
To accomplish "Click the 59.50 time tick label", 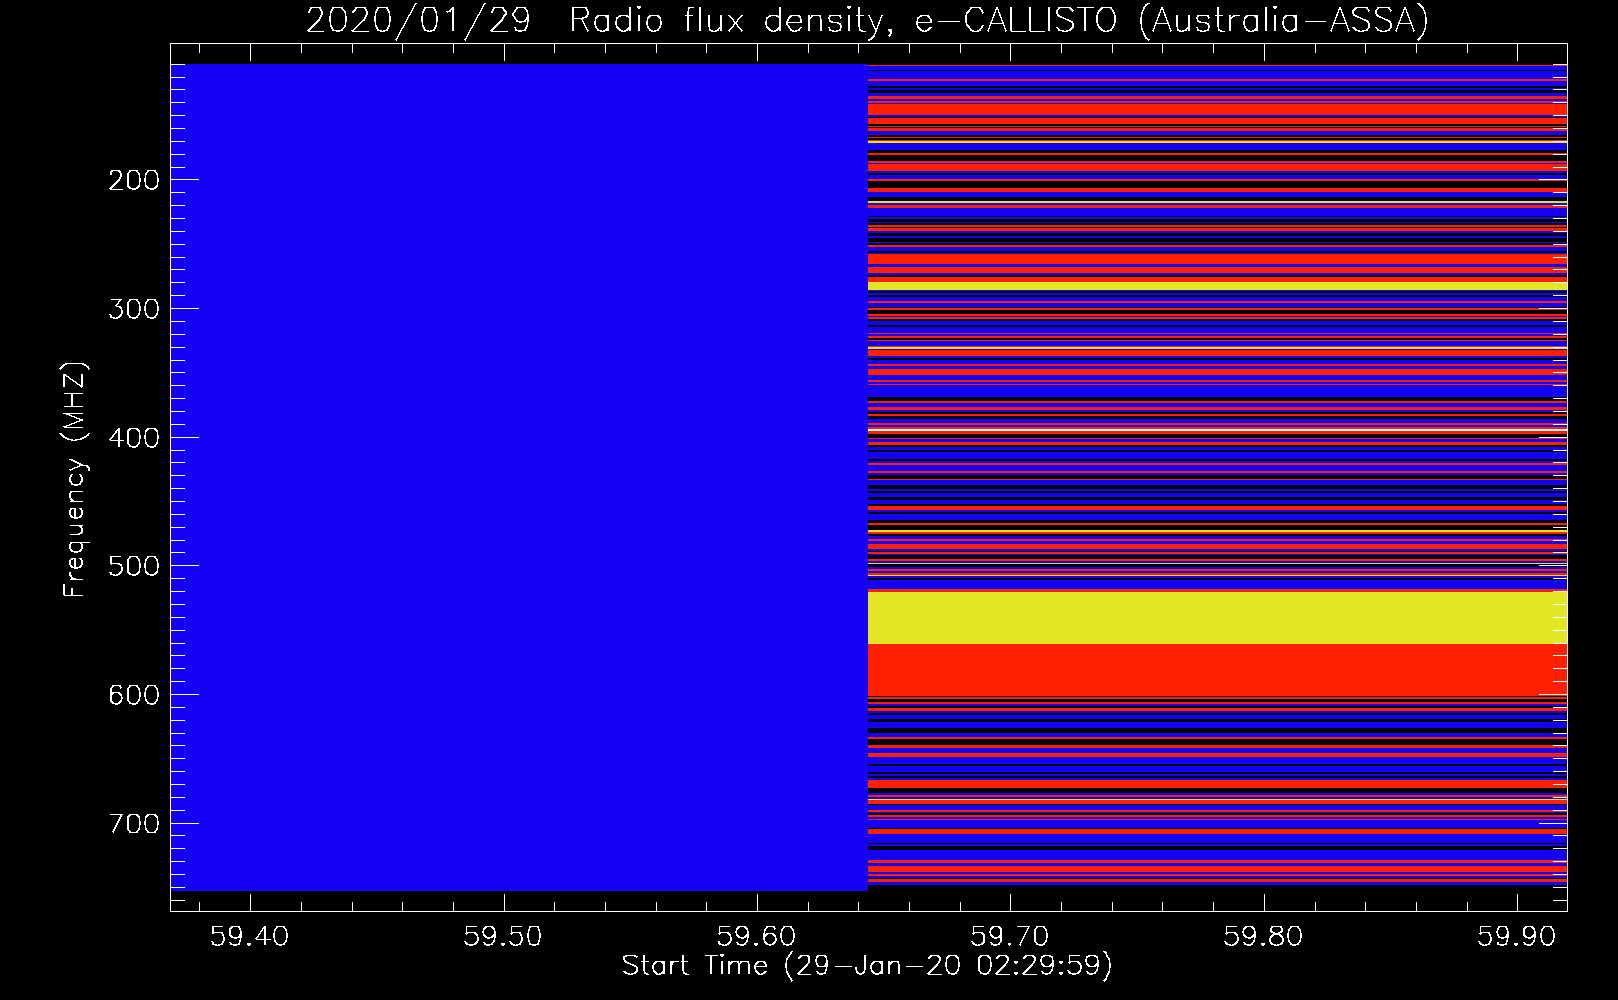I will (503, 936).
